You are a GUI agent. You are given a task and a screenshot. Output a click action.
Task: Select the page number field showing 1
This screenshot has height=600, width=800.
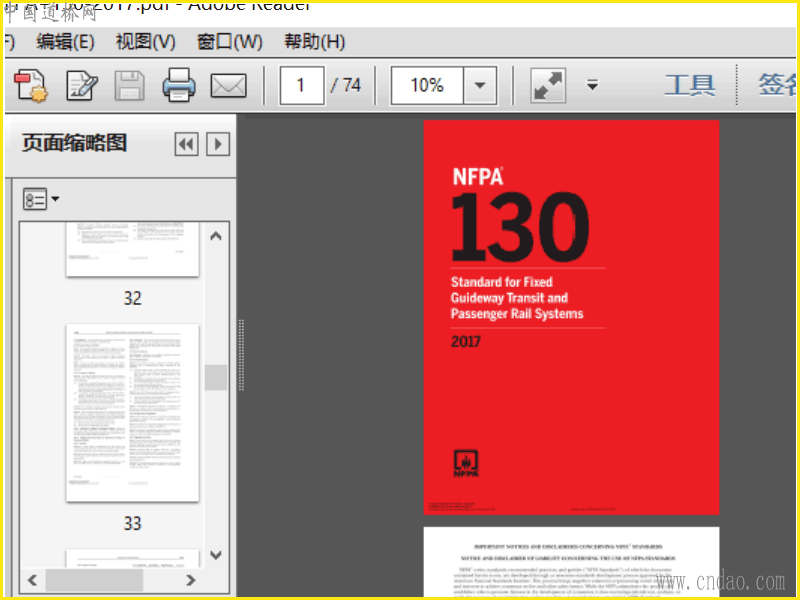point(302,85)
